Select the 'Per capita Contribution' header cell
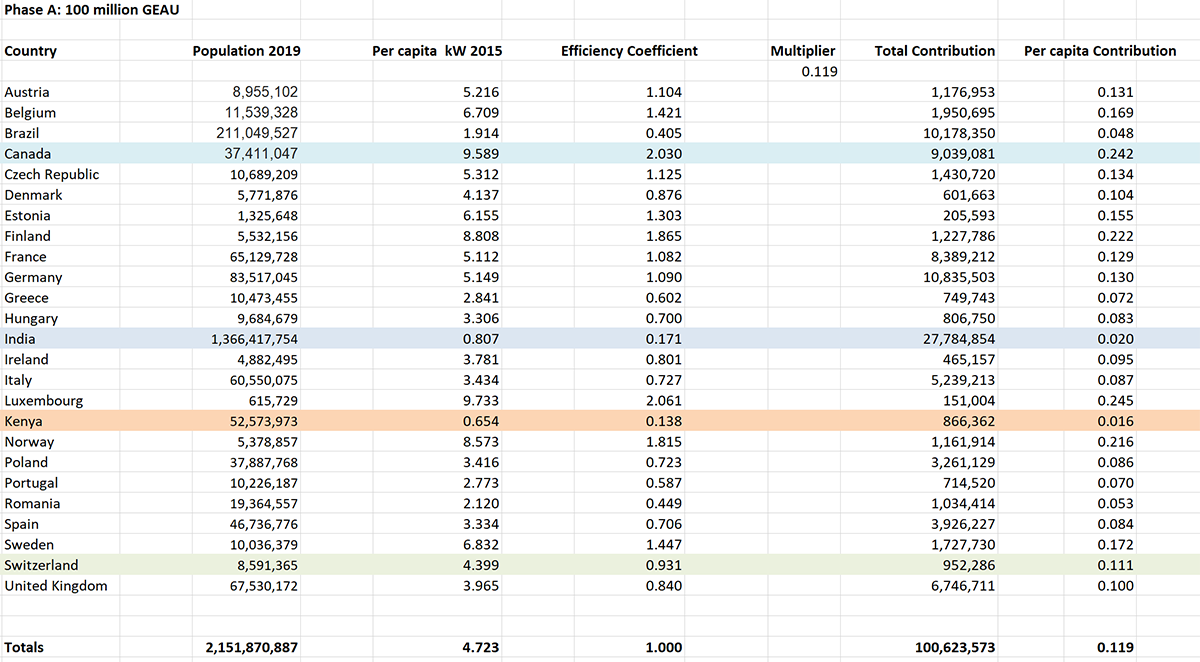Viewport: 1200px width, 662px height. pos(1100,51)
